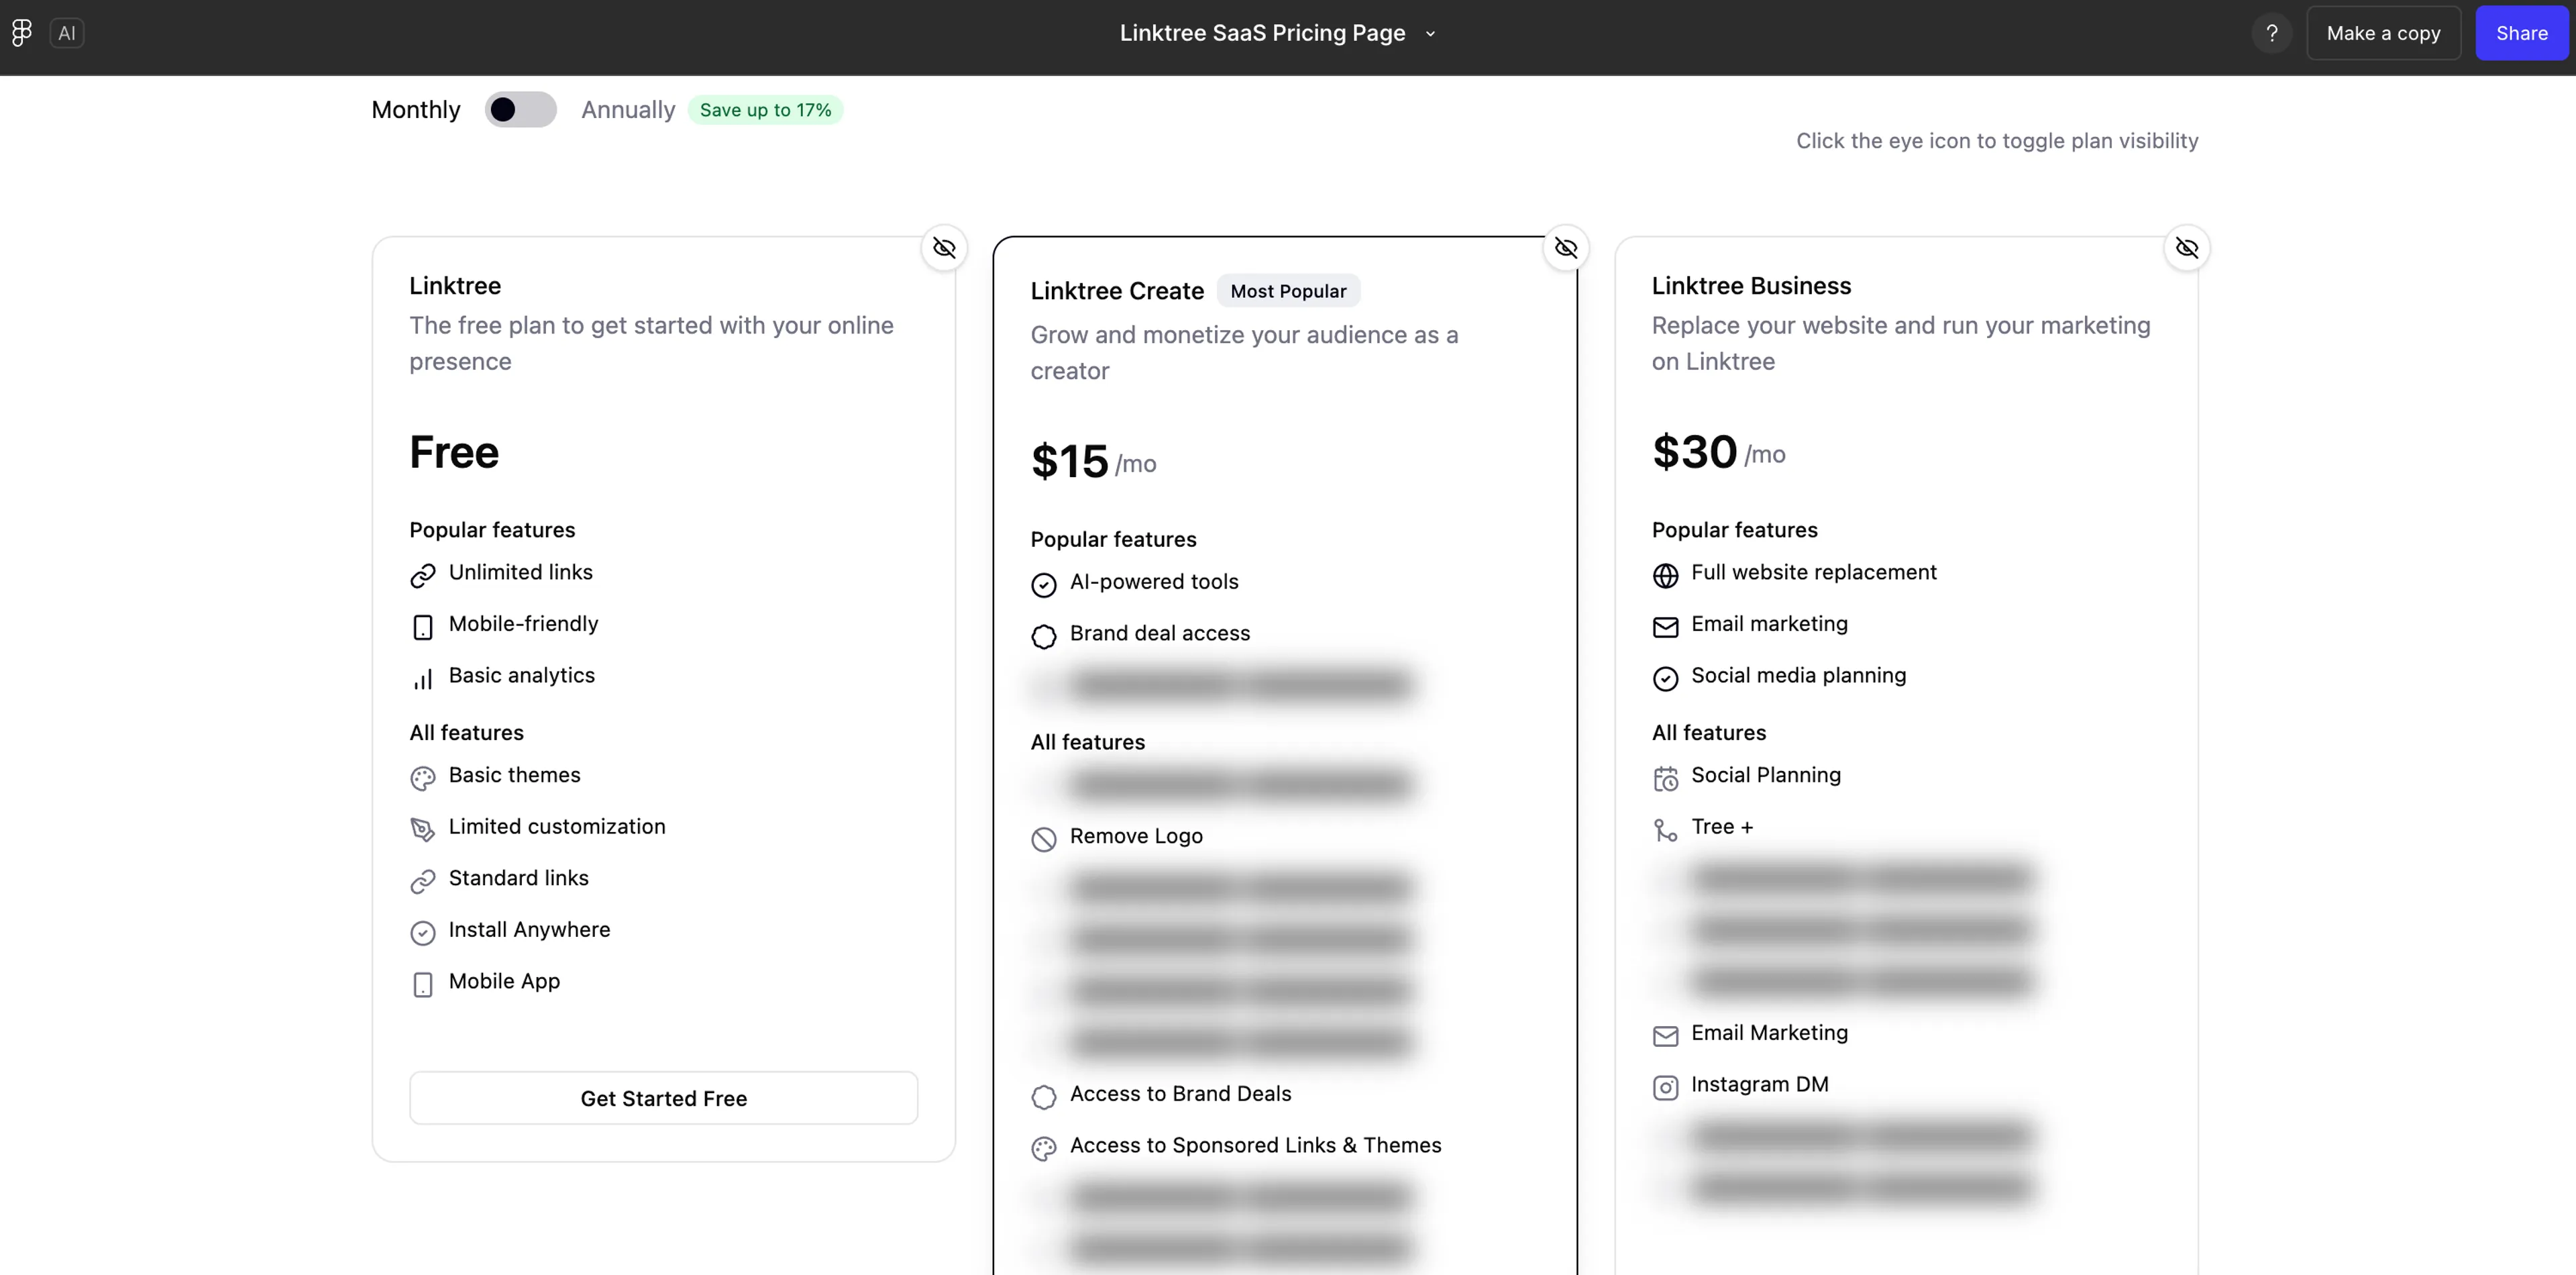Click the Full website replacement globe icon
Screen dimensions: 2576x1275
pyautogui.click(x=1666, y=575)
